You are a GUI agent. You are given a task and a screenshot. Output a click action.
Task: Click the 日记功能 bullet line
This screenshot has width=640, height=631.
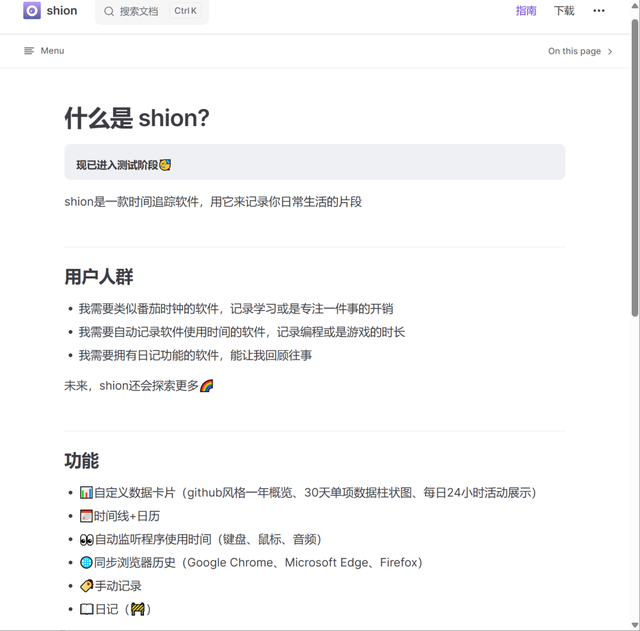pyautogui.click(x=195, y=355)
